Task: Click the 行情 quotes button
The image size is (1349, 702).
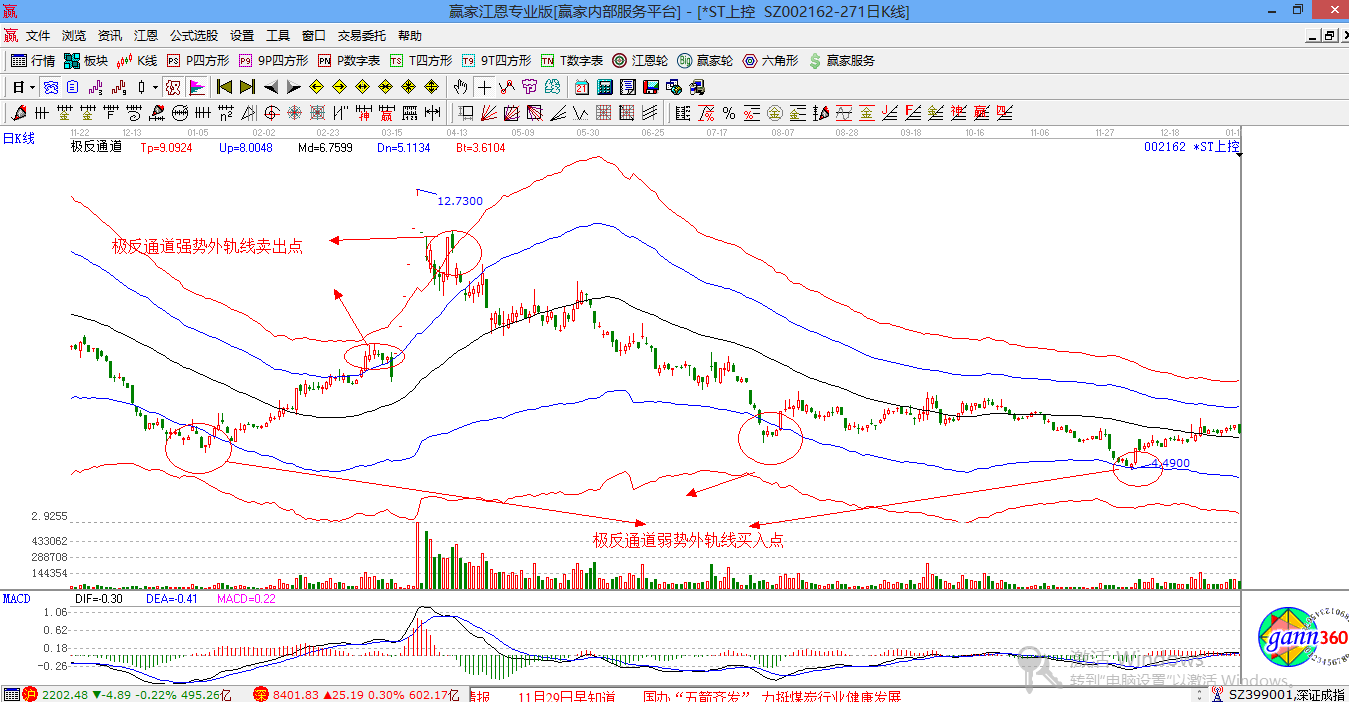Action: tap(33, 61)
